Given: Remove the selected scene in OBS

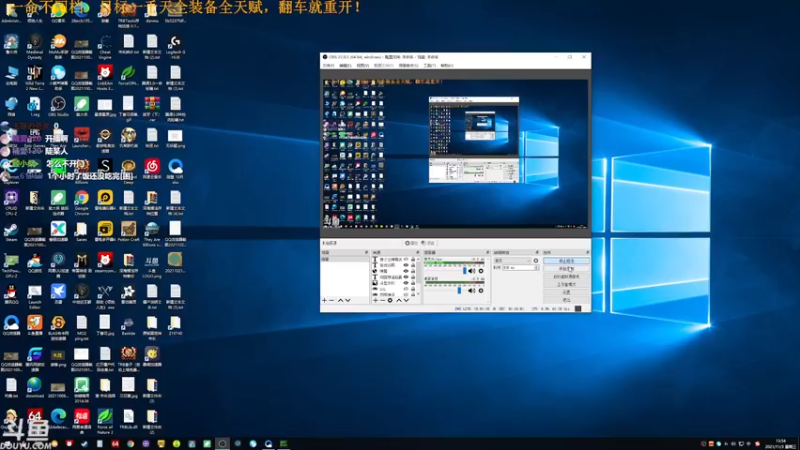Looking at the screenshot, I should tap(331, 300).
